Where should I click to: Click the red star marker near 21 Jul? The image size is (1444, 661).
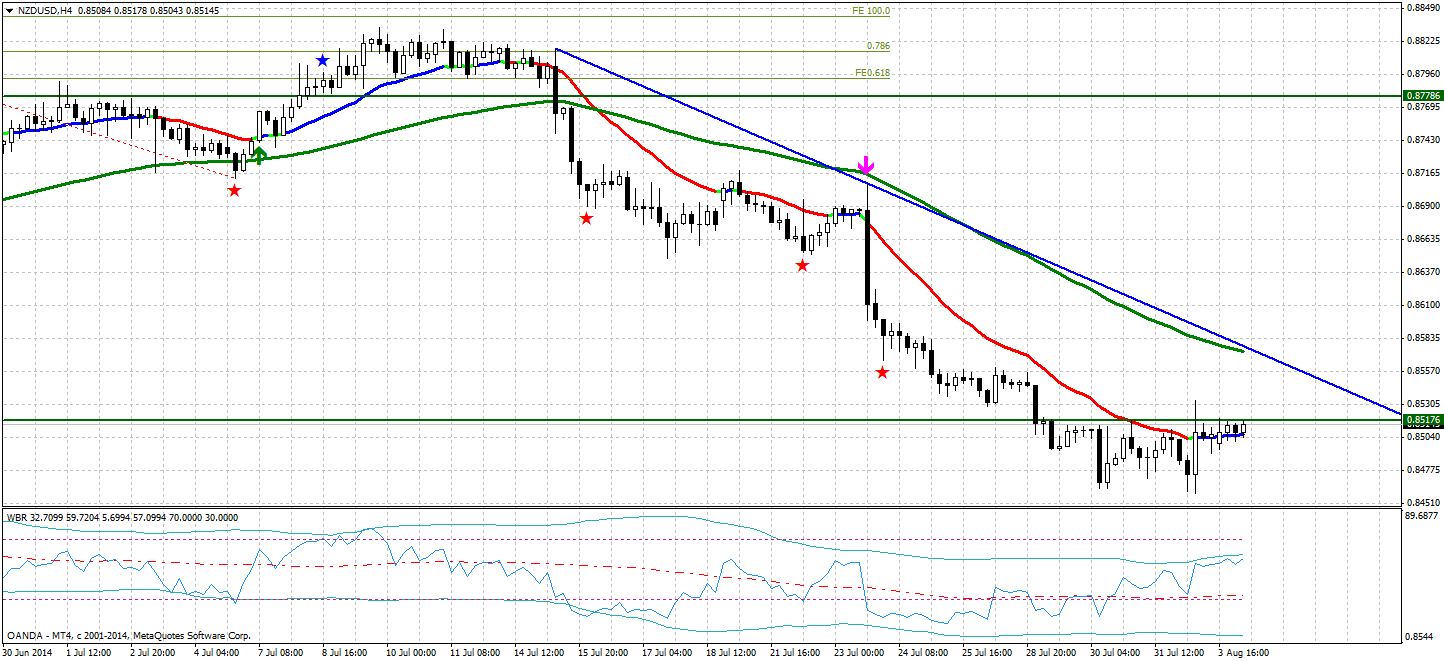point(802,265)
